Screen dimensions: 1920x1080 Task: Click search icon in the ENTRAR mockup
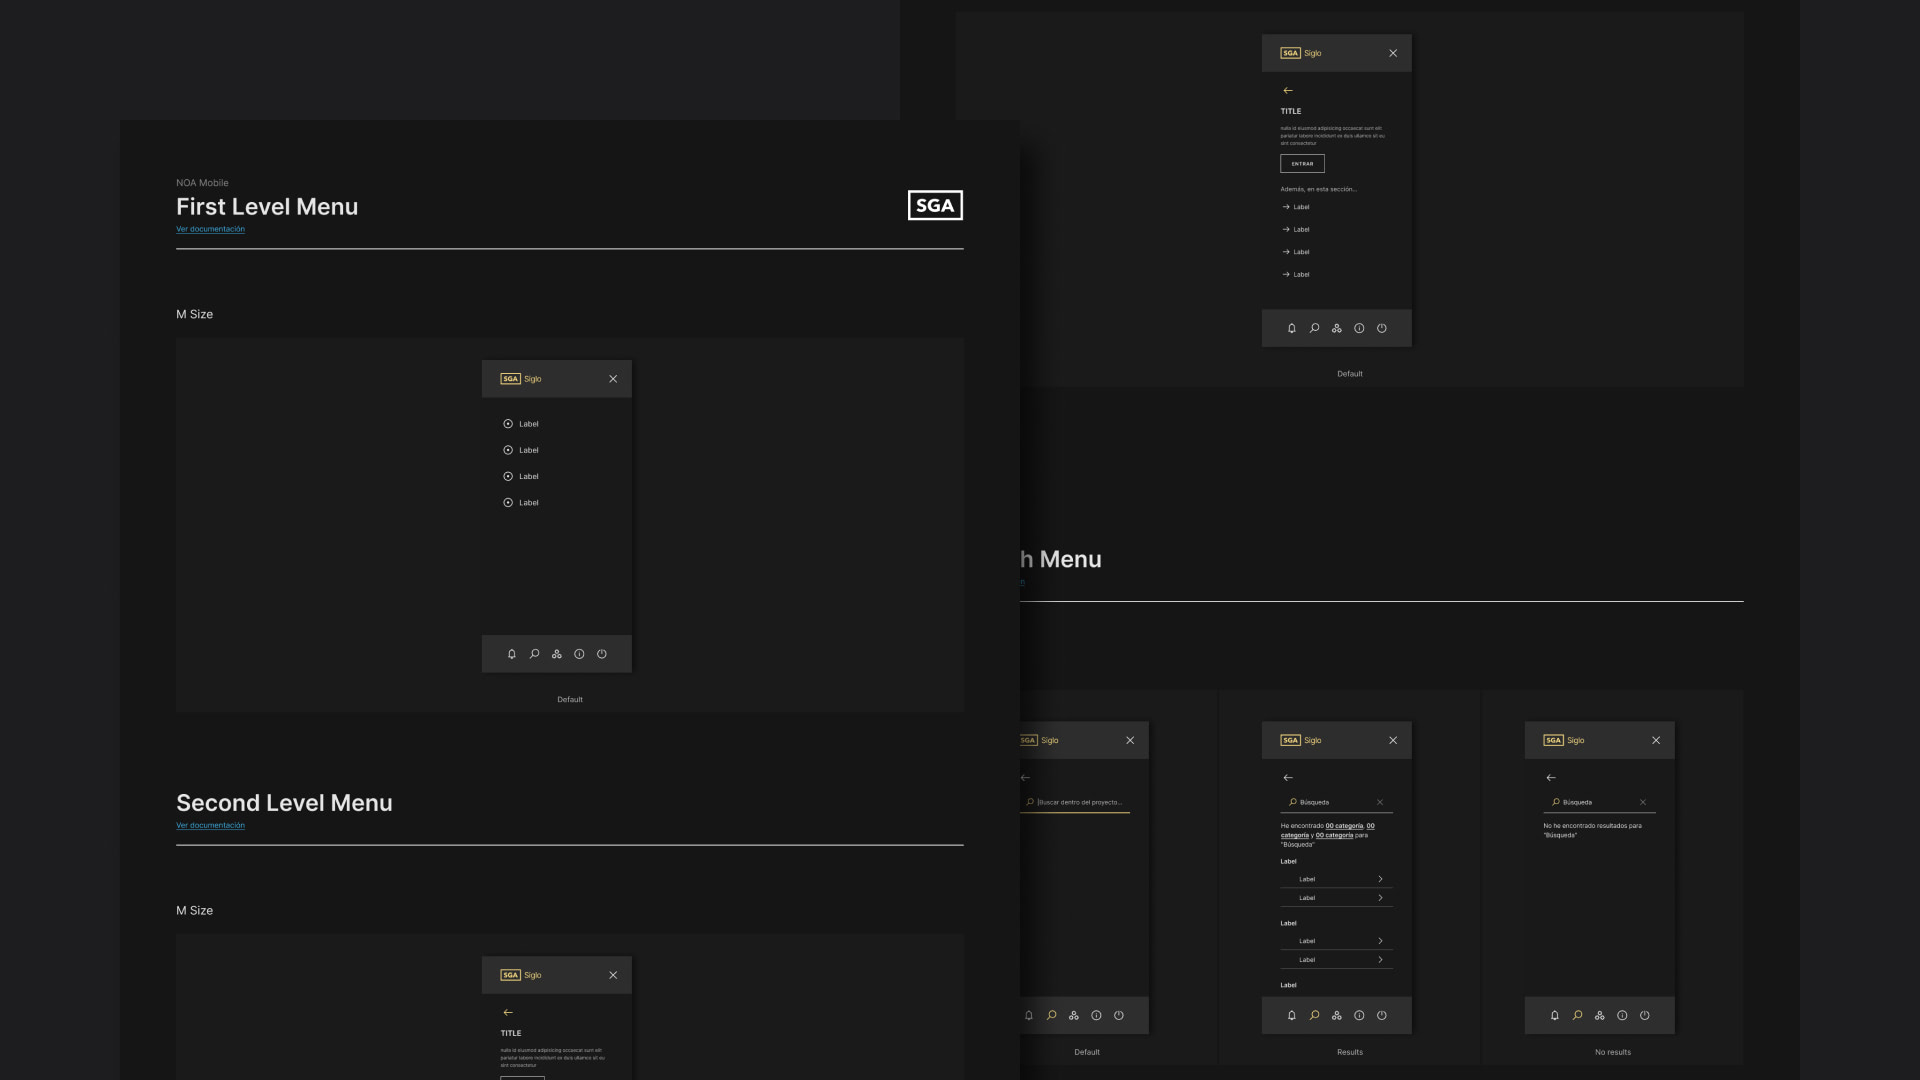(x=1314, y=328)
